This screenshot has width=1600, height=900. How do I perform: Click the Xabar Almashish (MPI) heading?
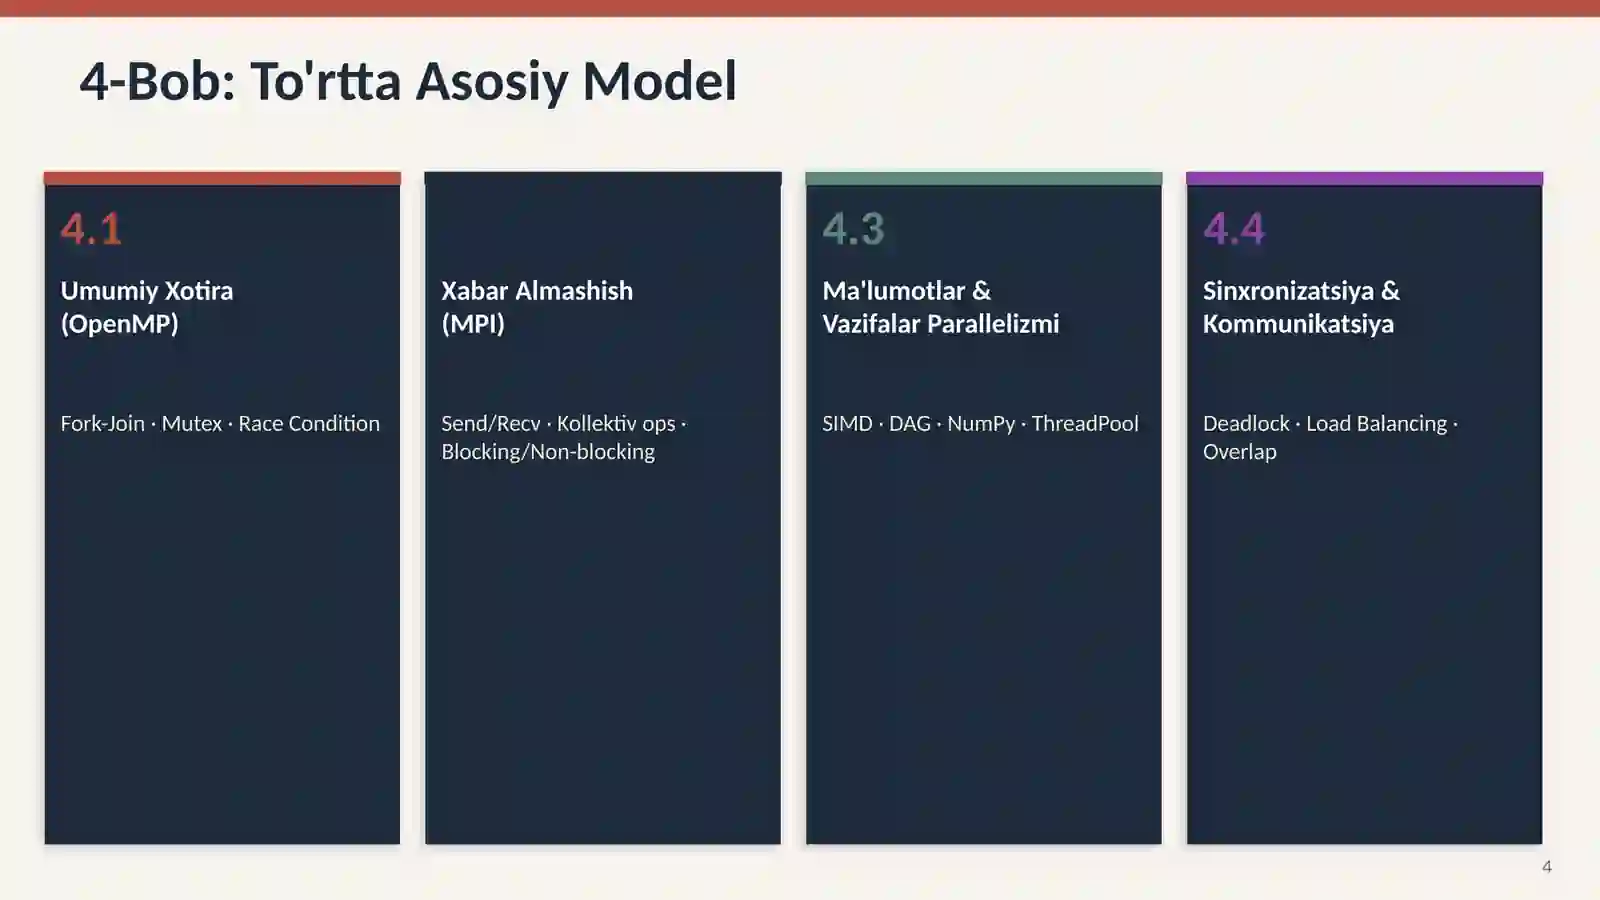(537, 307)
